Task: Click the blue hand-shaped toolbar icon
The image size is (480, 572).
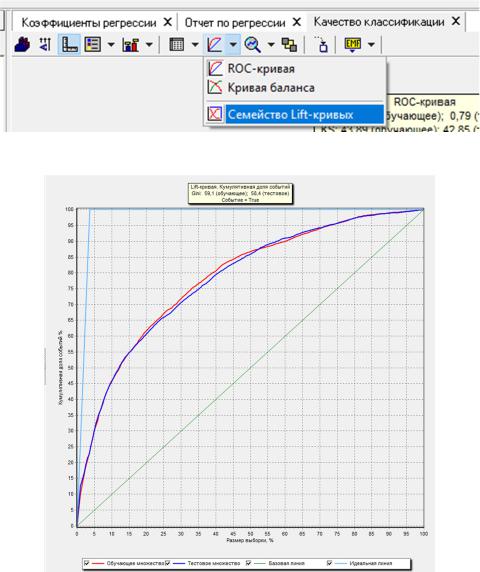Action: click(x=22, y=45)
